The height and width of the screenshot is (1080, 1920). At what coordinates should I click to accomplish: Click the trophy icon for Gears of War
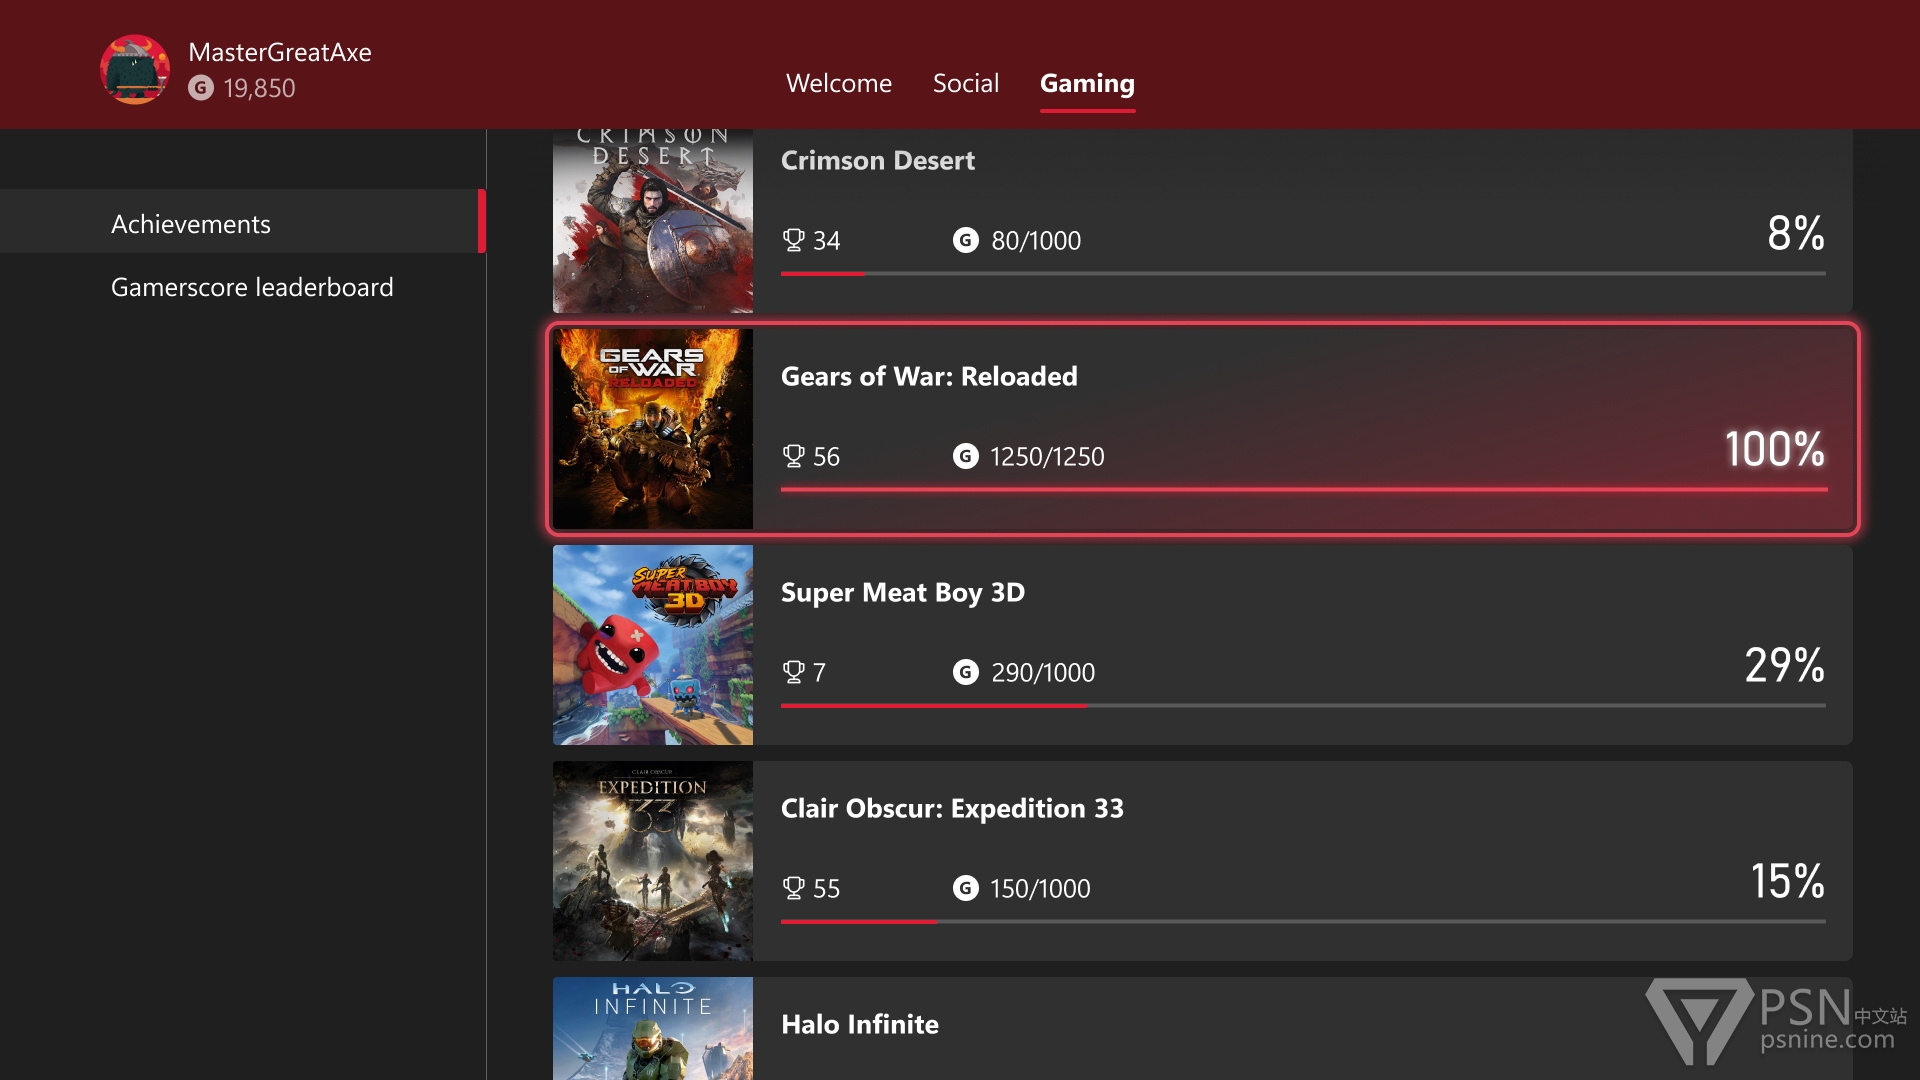(793, 456)
